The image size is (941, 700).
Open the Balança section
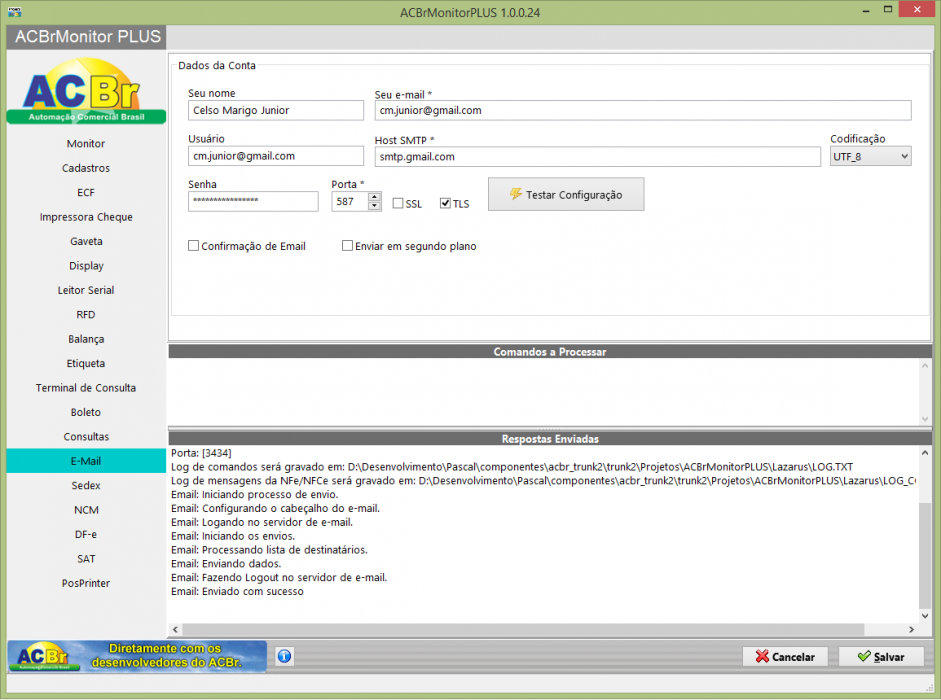(x=86, y=339)
